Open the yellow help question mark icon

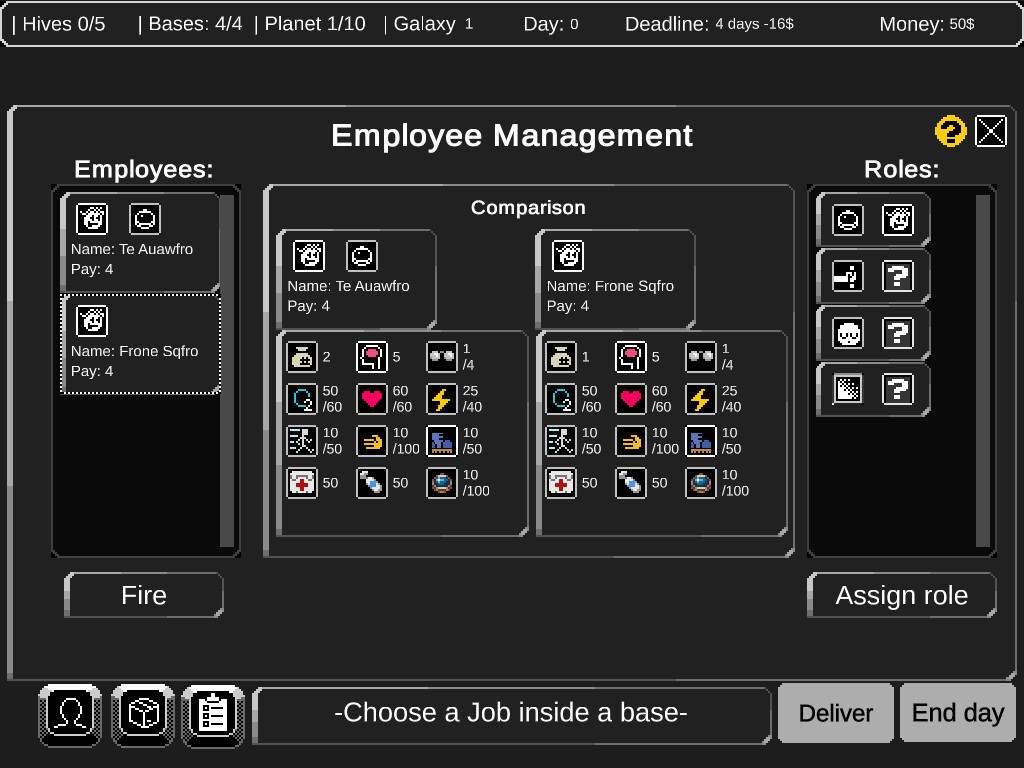pos(950,130)
